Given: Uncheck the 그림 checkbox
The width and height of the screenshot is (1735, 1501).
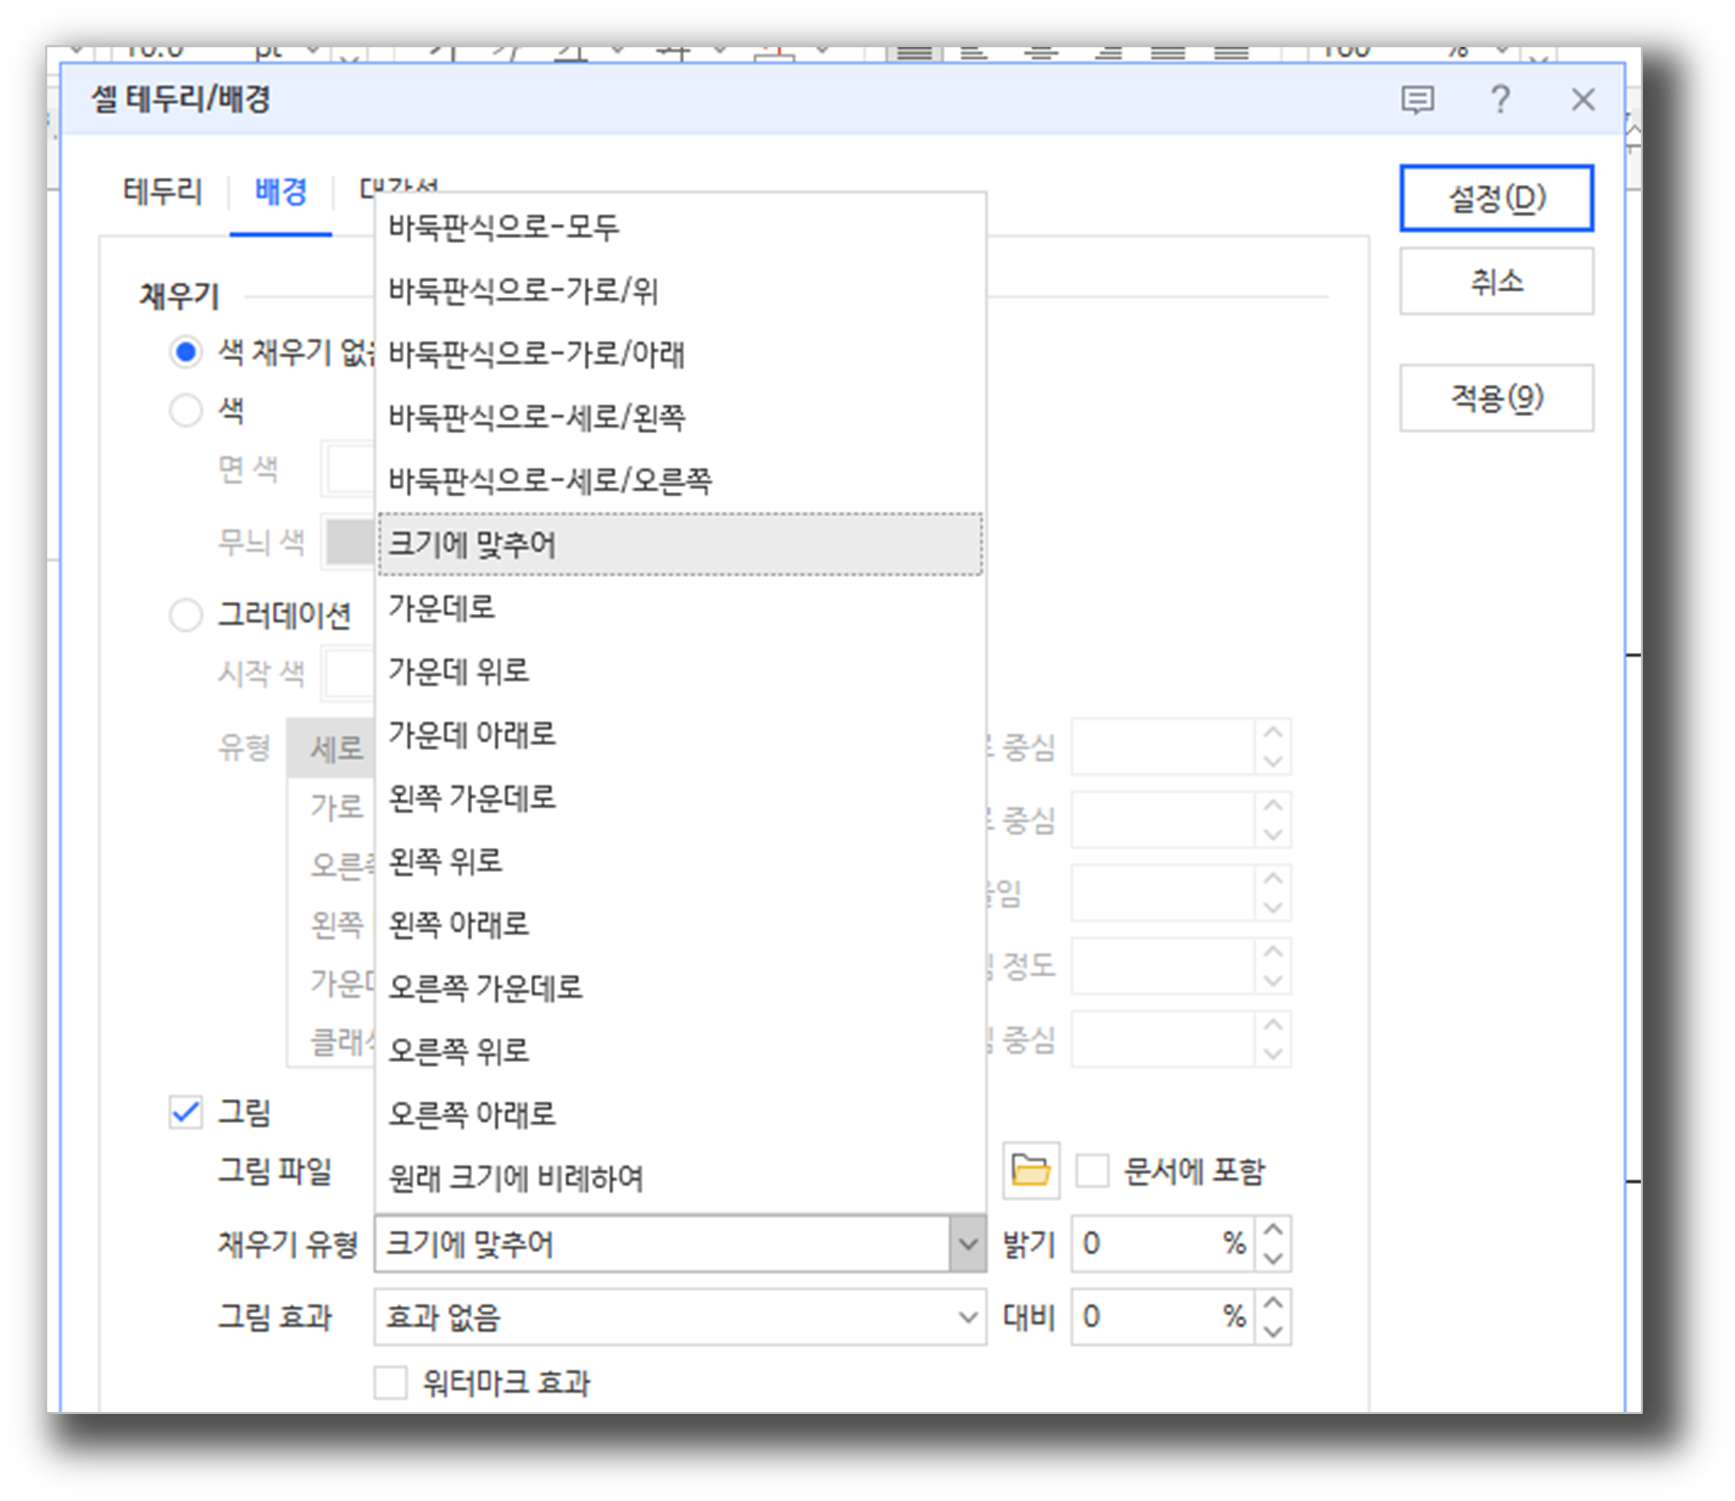Looking at the screenshot, I should [185, 1112].
